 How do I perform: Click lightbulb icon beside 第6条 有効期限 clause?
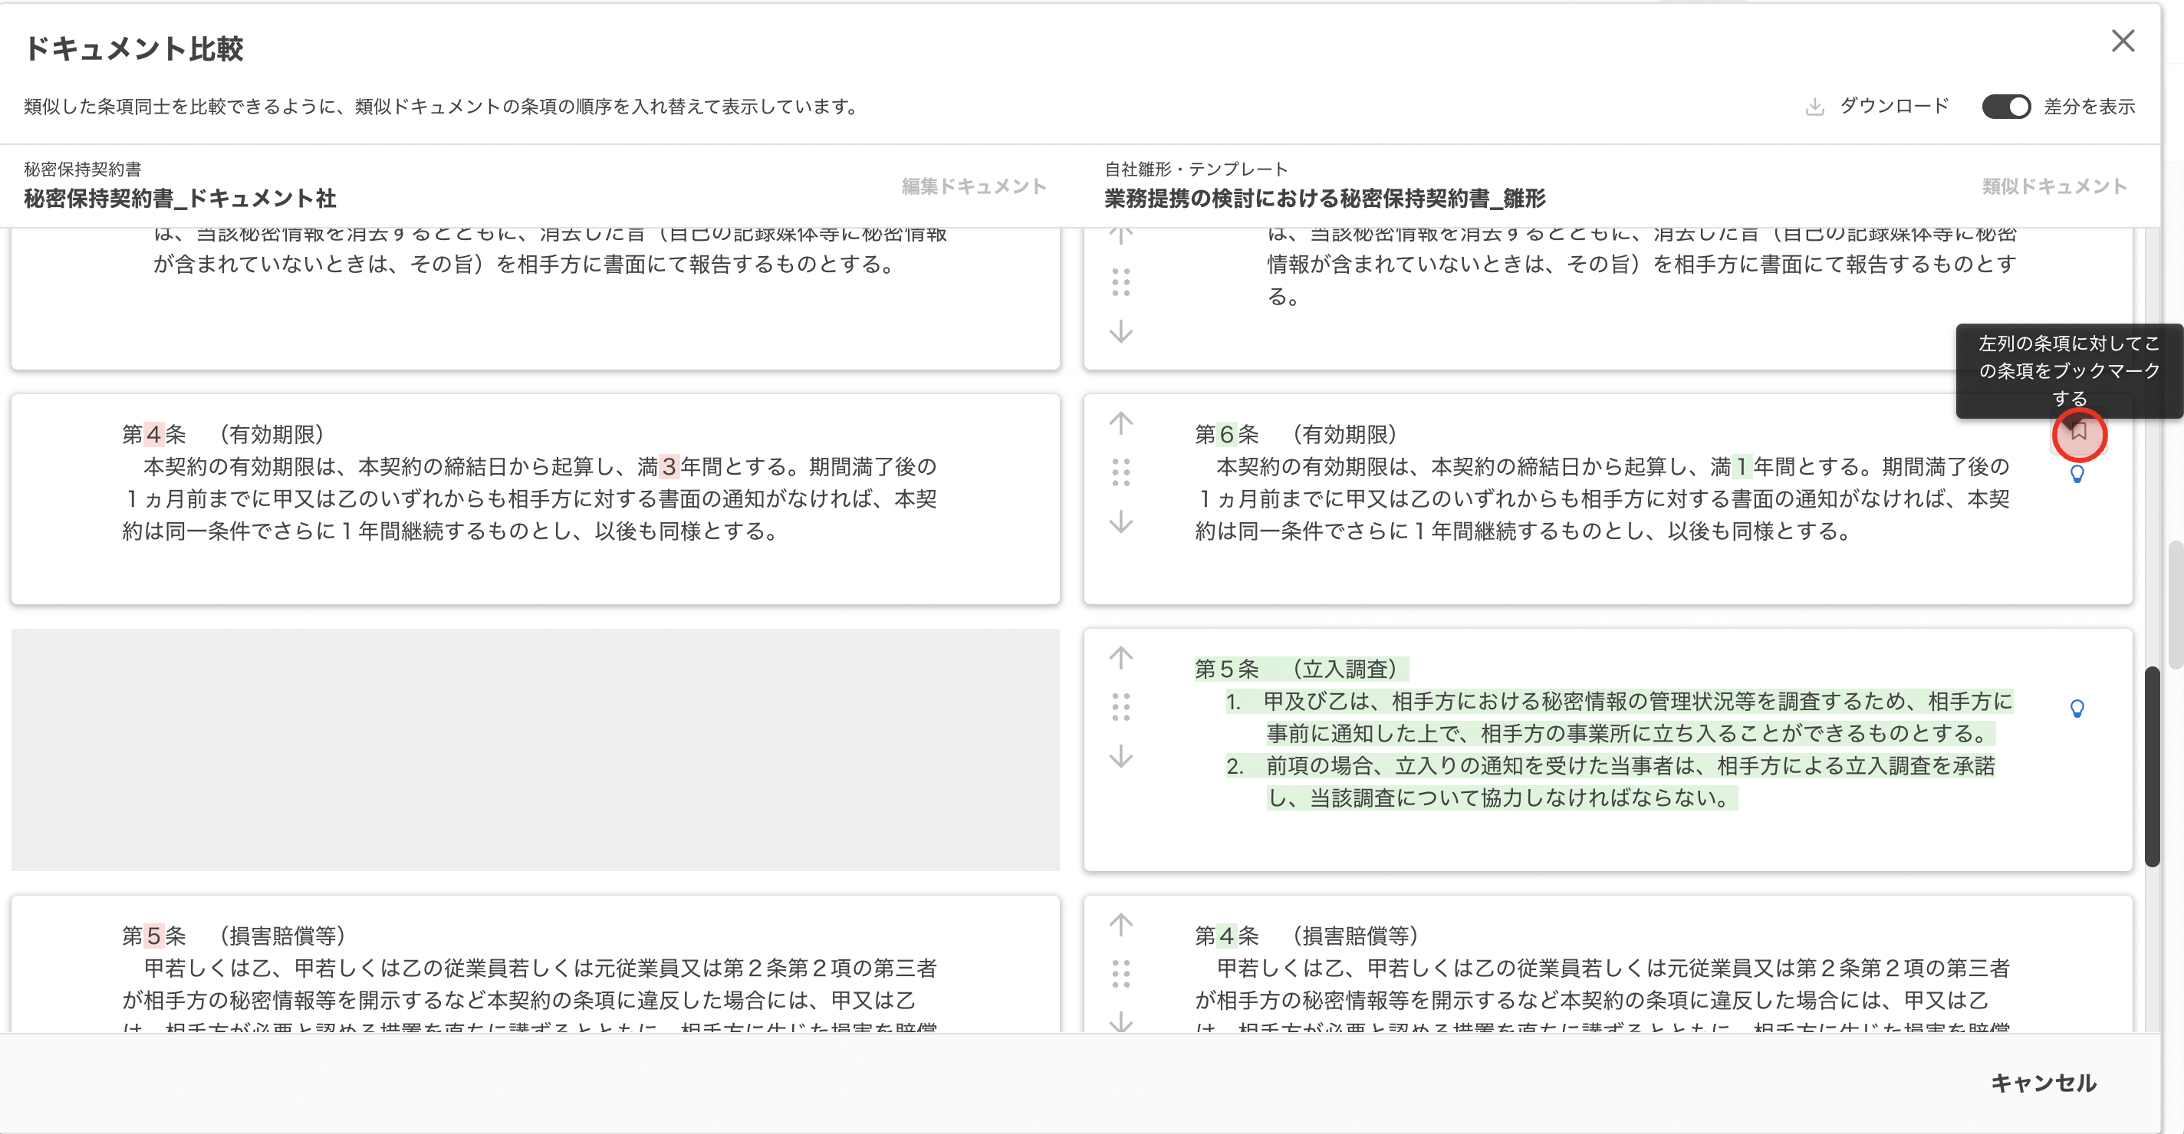click(x=2077, y=474)
